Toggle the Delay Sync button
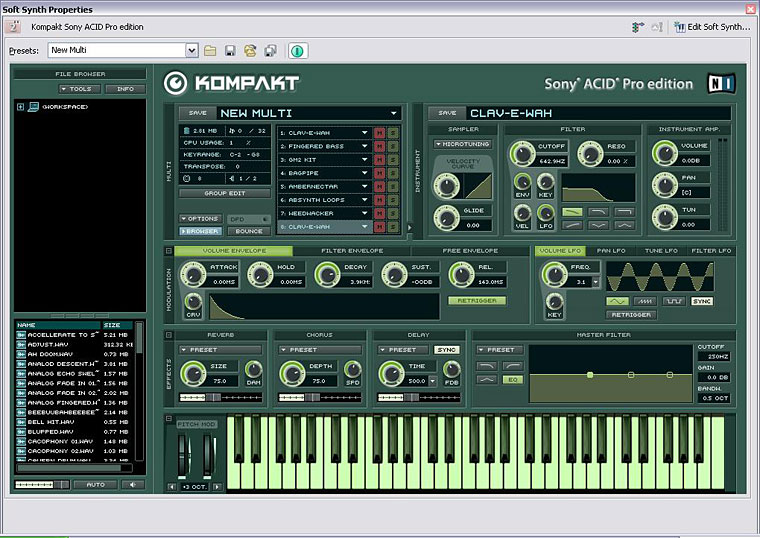 pos(446,349)
